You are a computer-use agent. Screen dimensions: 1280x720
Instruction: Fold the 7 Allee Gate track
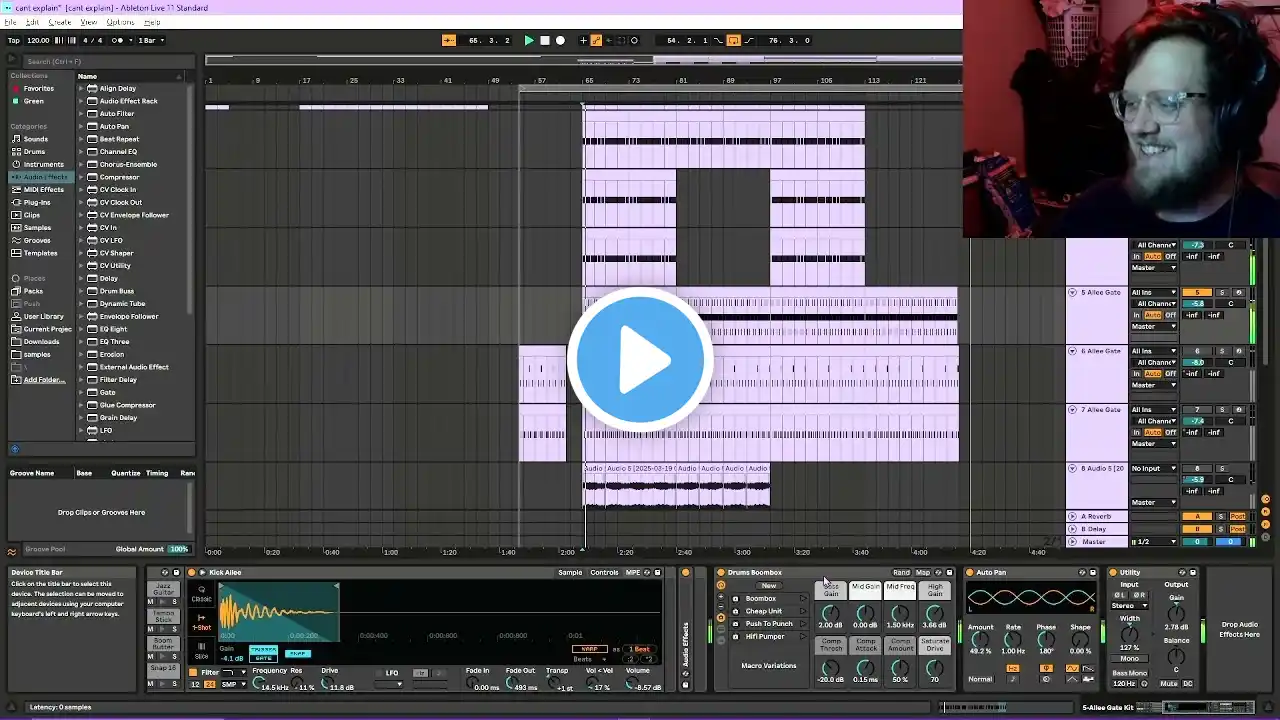(1072, 410)
